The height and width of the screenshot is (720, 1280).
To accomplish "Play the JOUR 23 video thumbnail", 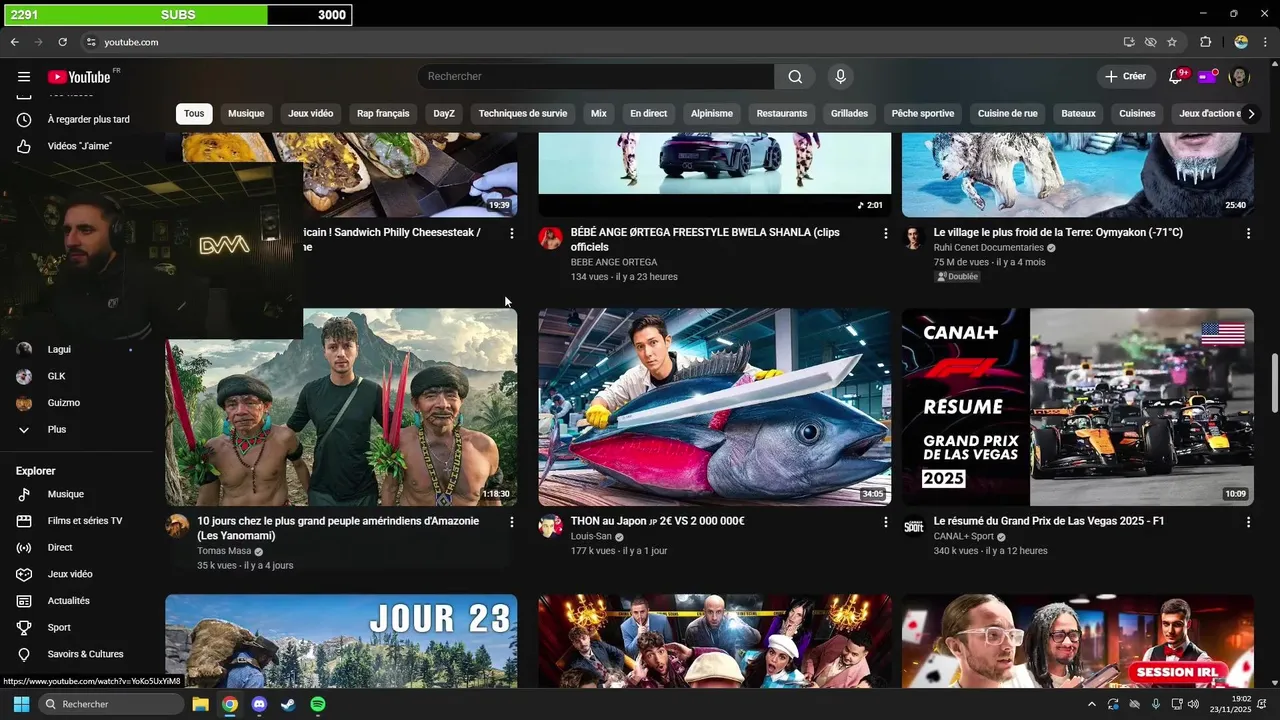I will click(x=341, y=641).
